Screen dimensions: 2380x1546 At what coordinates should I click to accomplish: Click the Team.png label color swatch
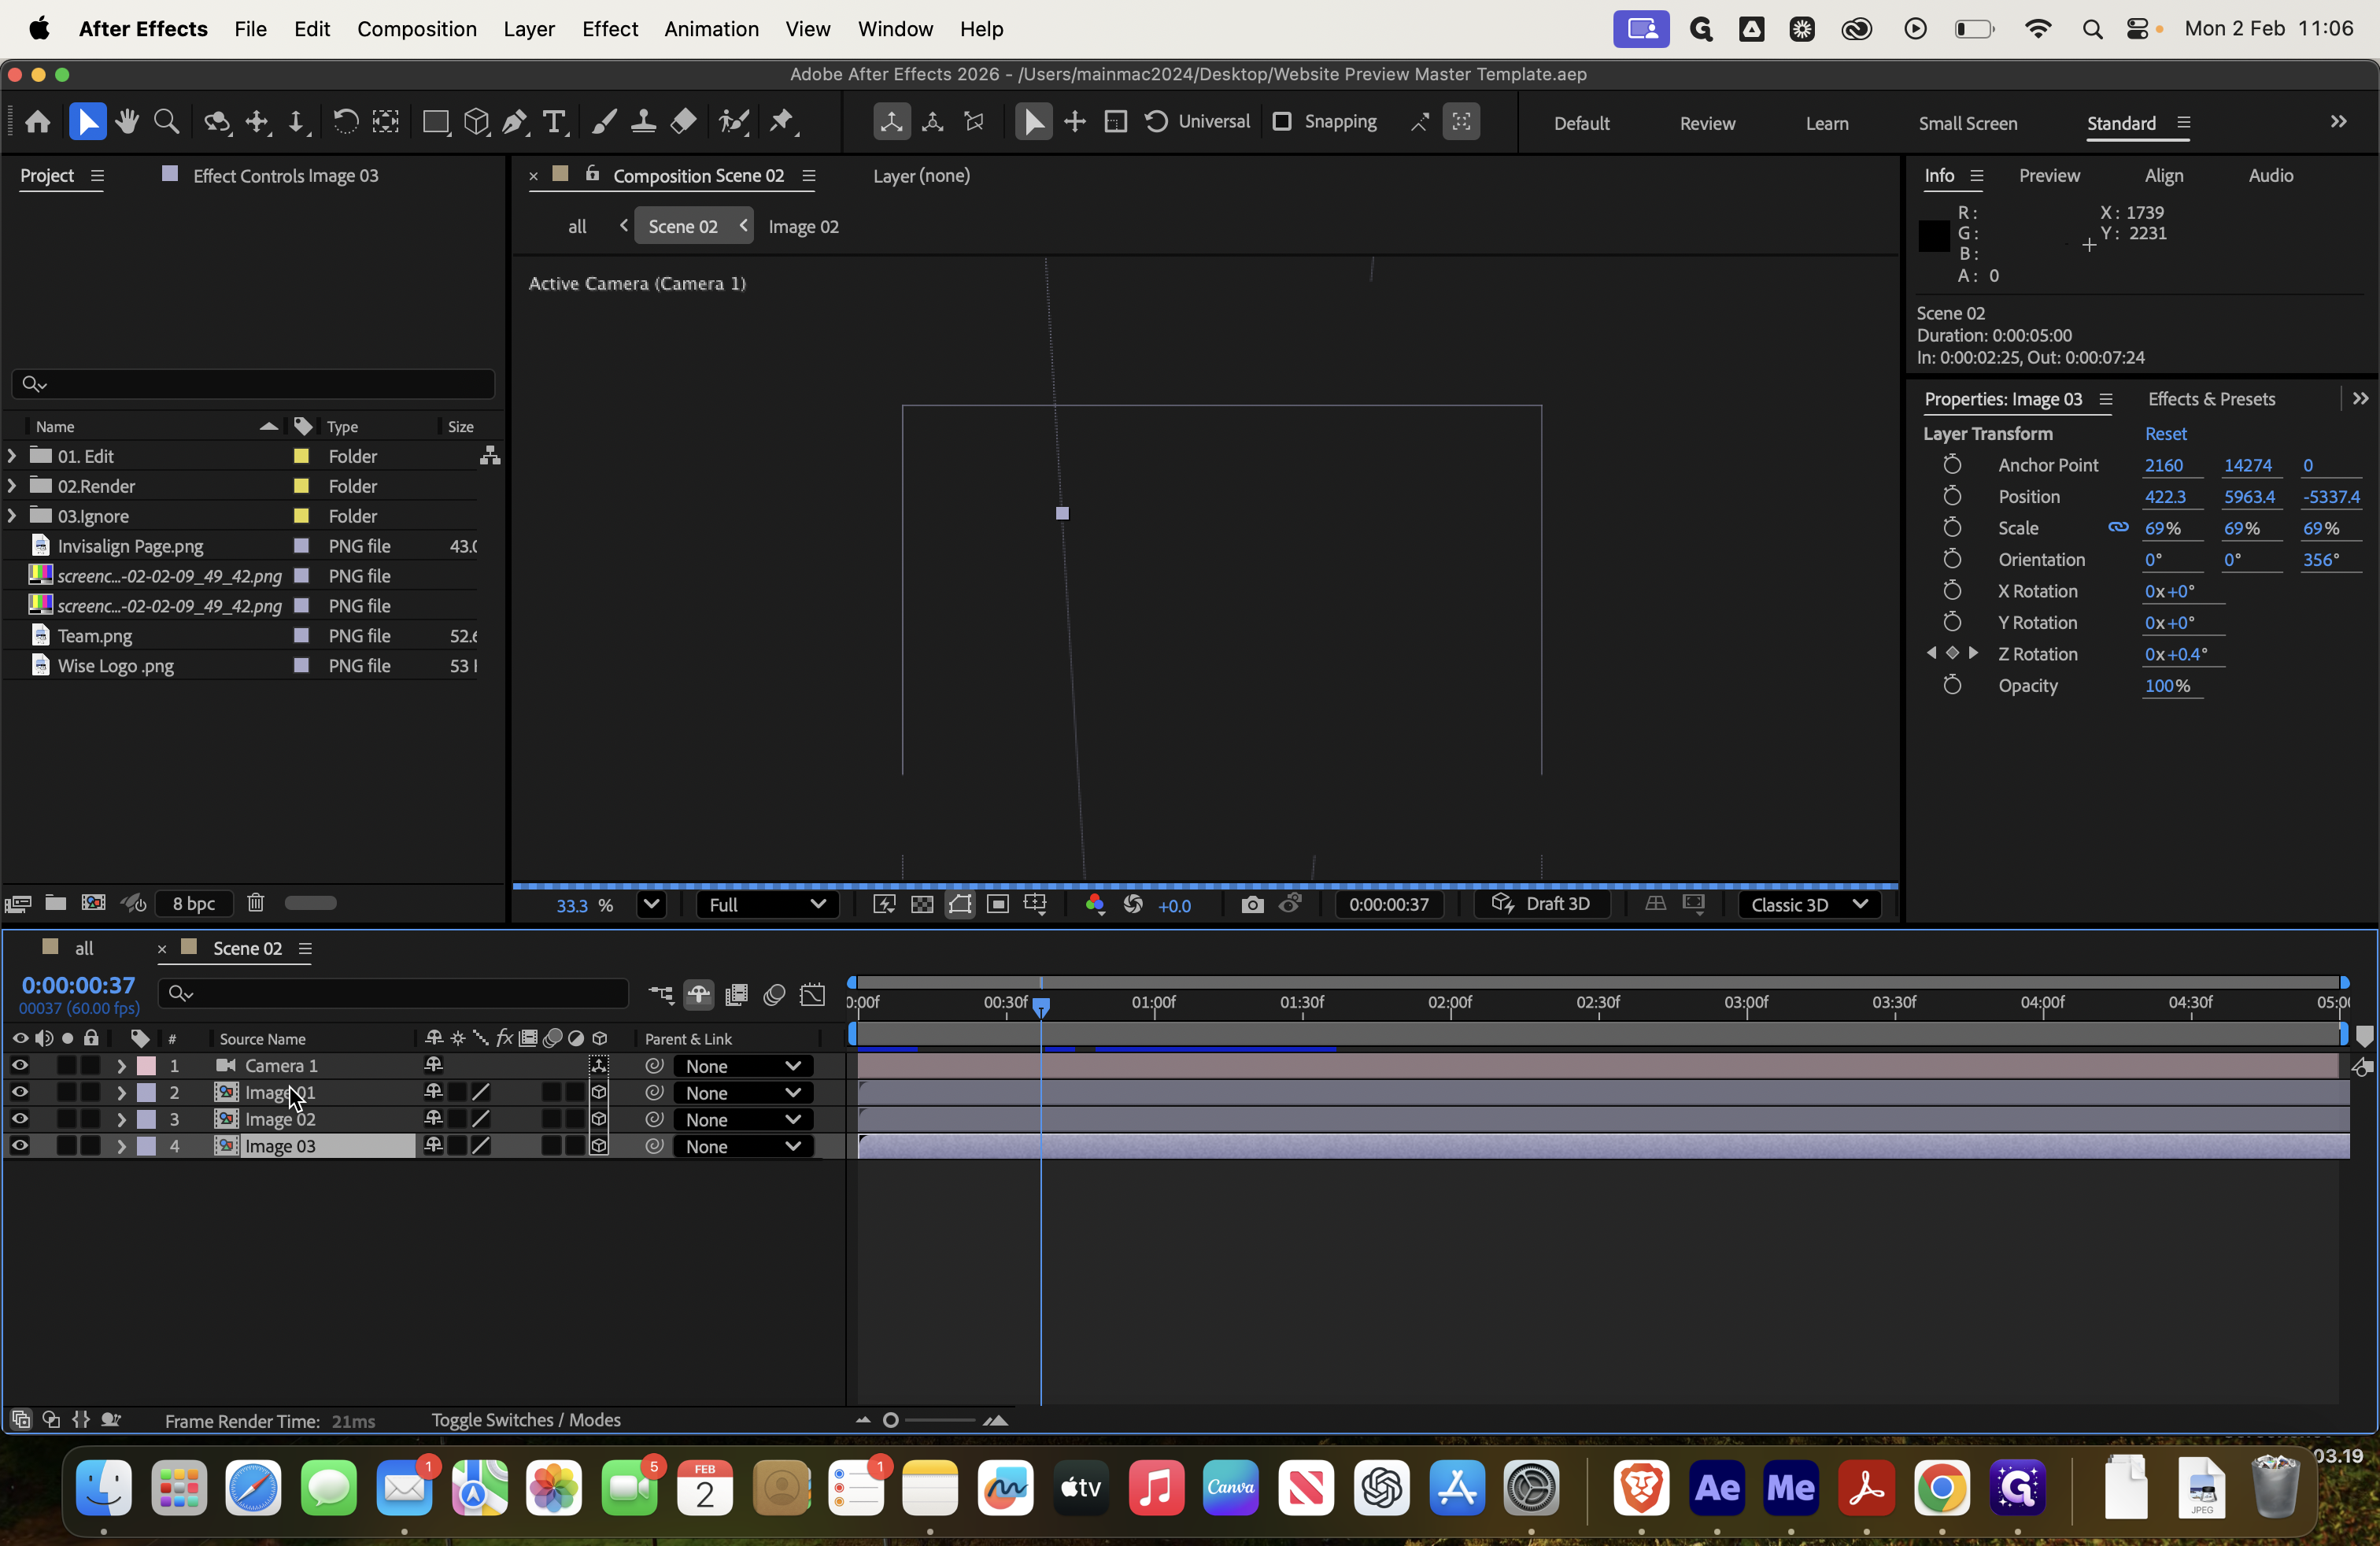[301, 636]
